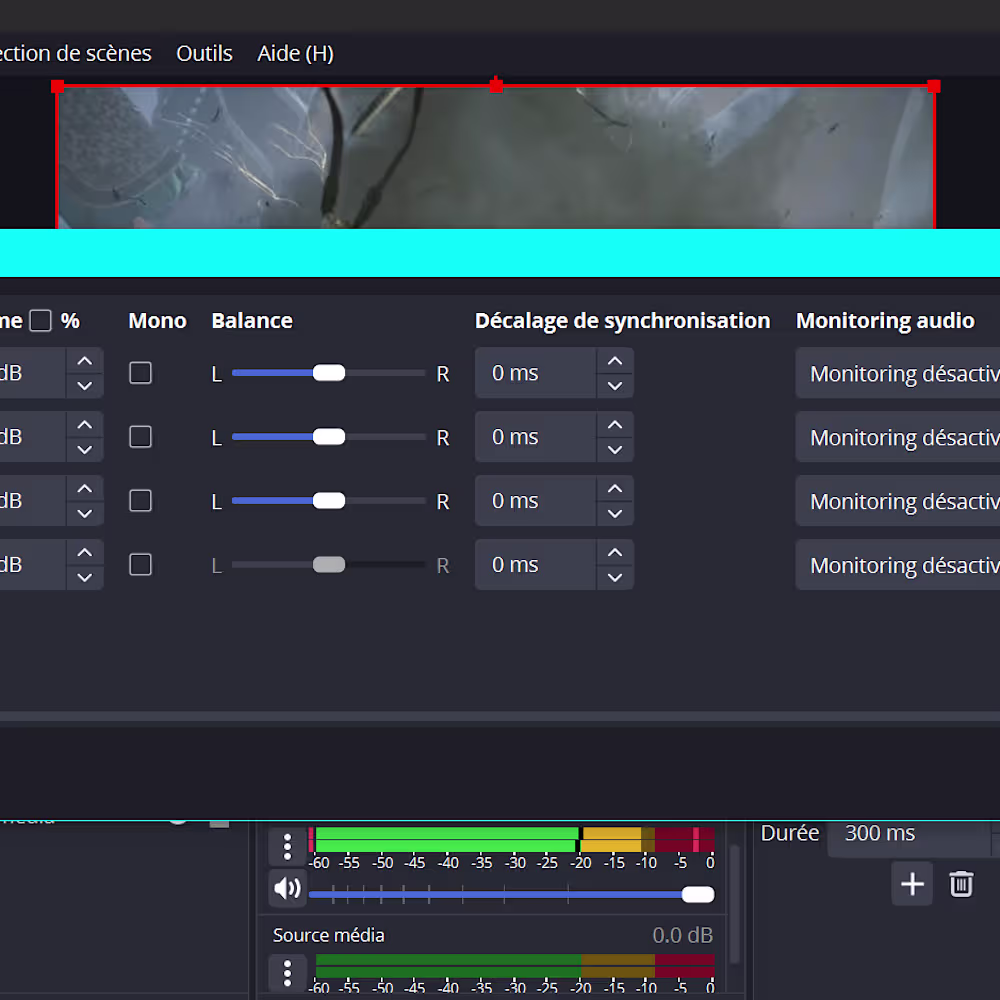Open the third row Monitoring désactivé dropdown
Viewport: 1000px width, 1000px height.
(898, 501)
